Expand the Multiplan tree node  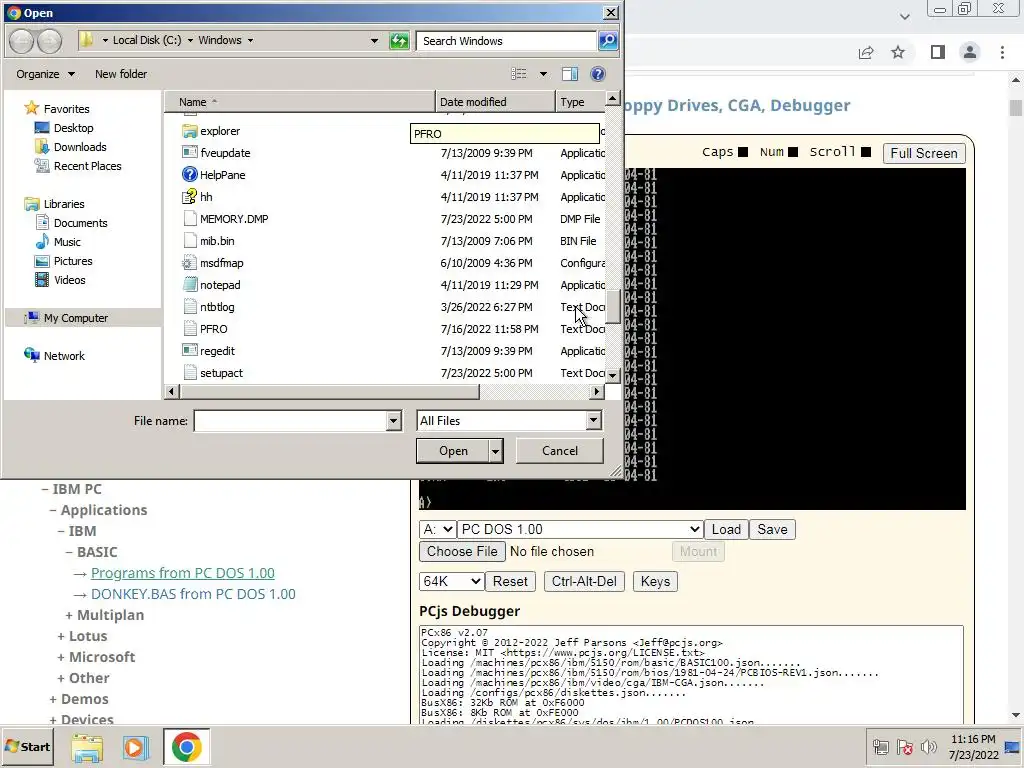pos(69,615)
